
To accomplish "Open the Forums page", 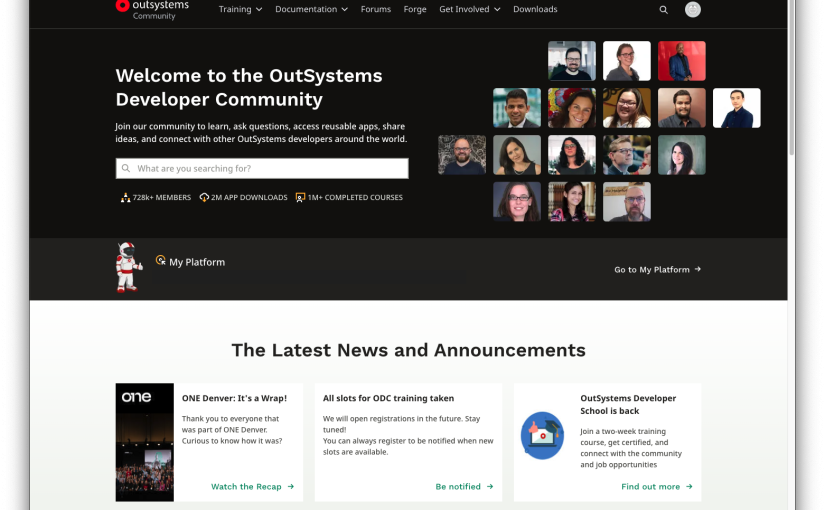I will point(376,9).
